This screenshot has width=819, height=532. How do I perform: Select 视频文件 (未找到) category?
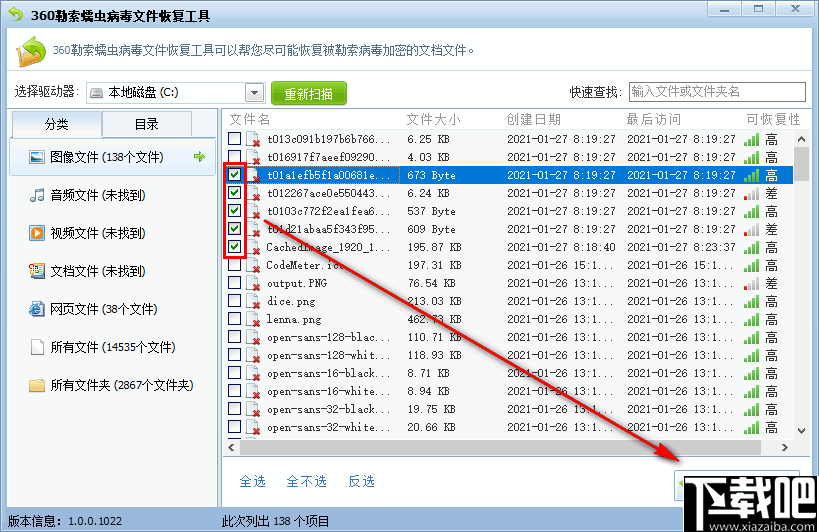click(112, 233)
